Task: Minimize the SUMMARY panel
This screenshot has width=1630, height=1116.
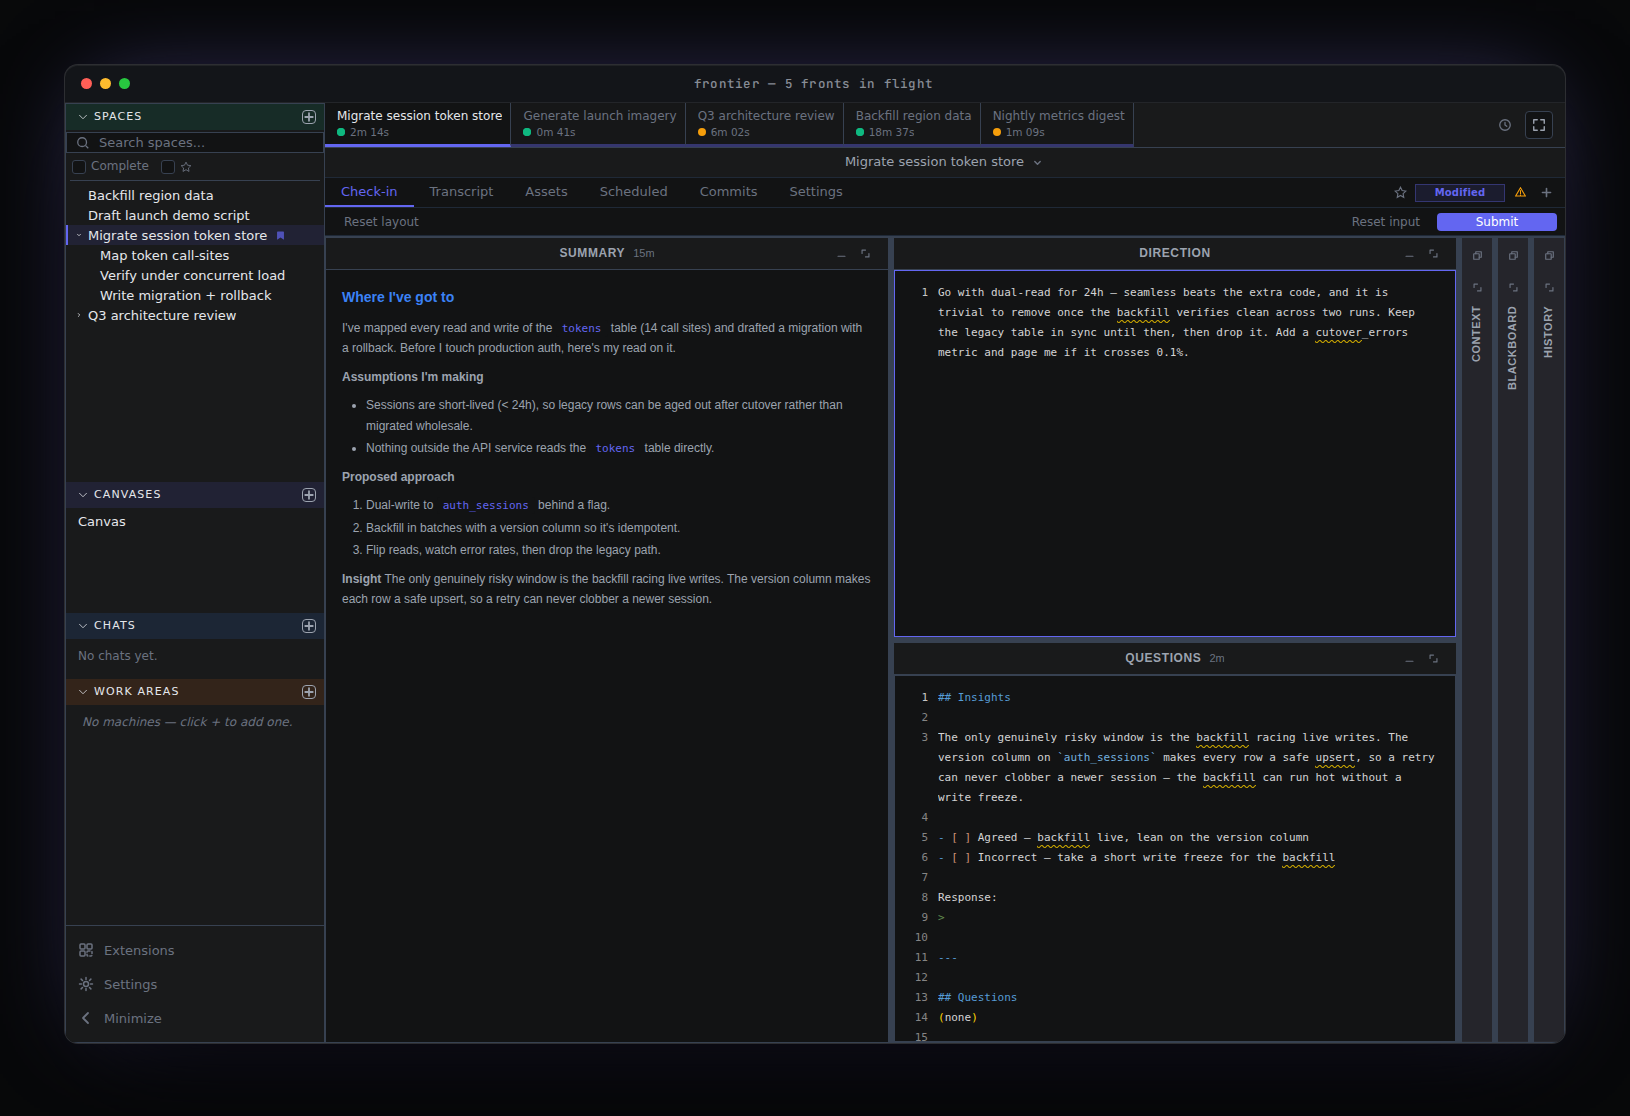Action: click(841, 254)
